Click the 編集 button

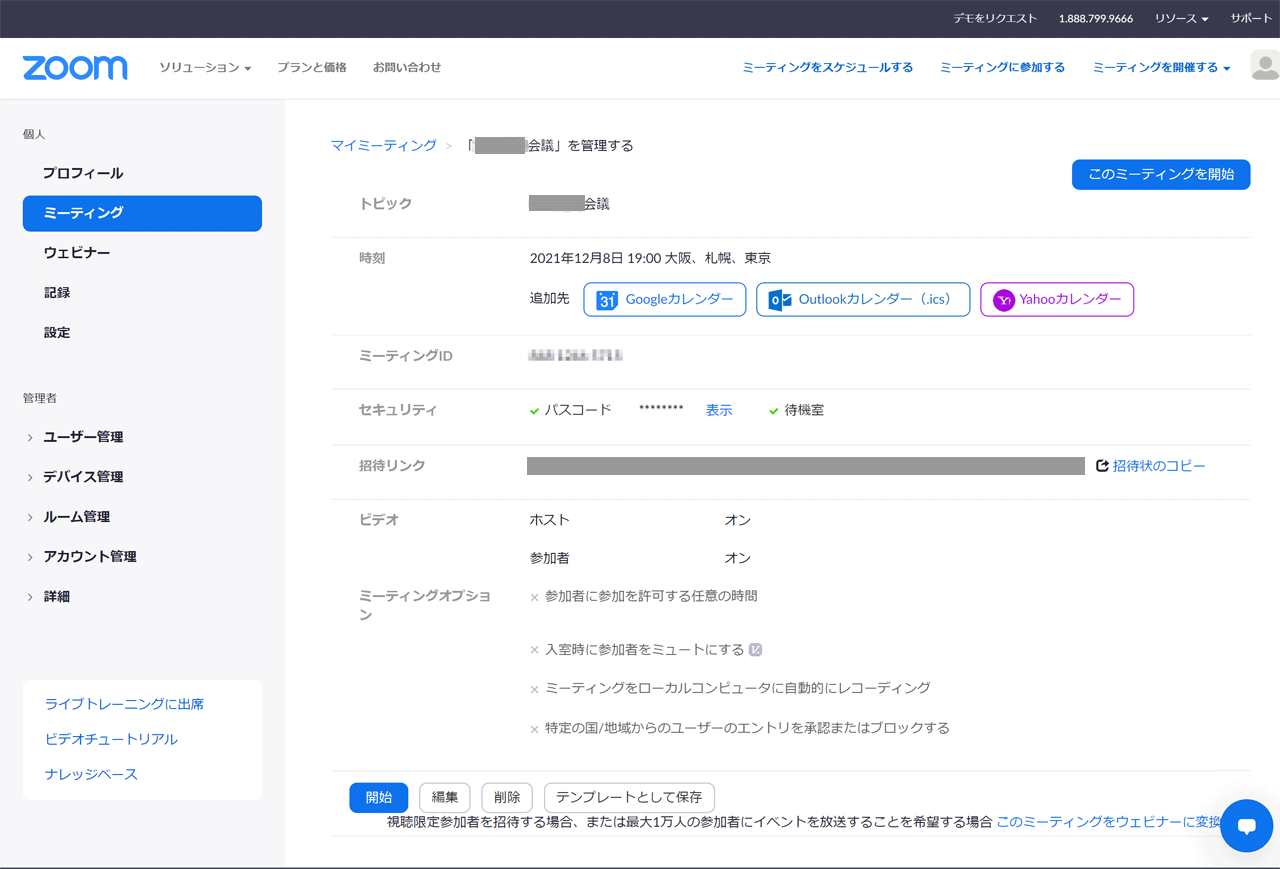[x=445, y=798]
